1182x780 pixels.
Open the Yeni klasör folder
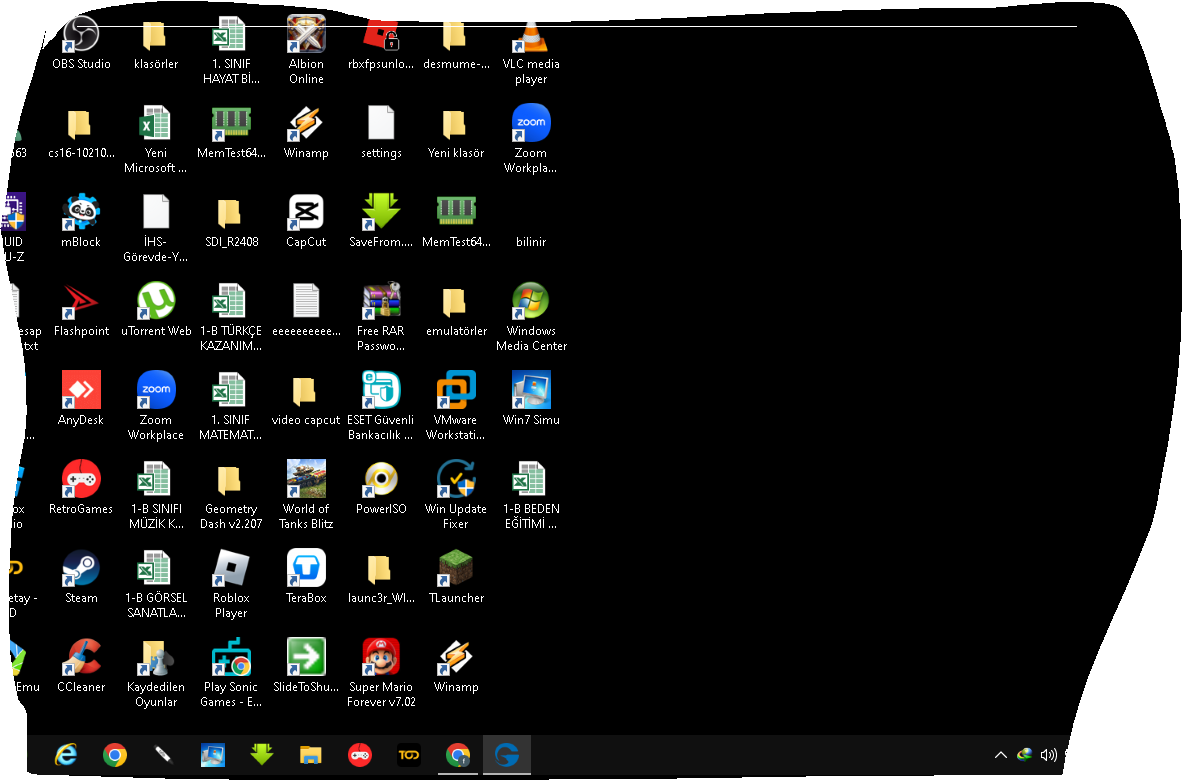(456, 132)
